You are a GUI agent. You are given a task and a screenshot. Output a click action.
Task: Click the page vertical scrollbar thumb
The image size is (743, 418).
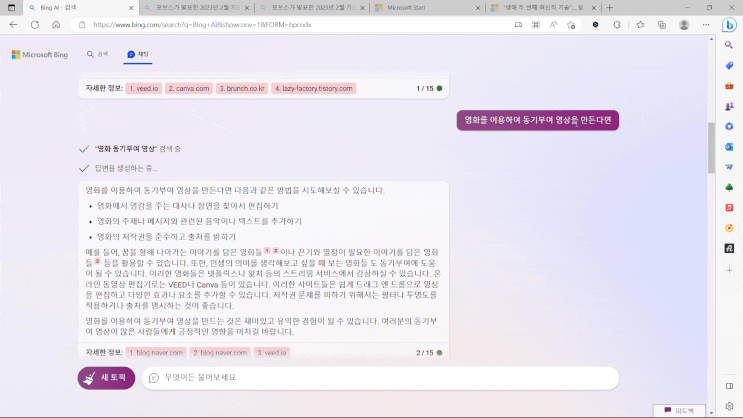click(711, 148)
